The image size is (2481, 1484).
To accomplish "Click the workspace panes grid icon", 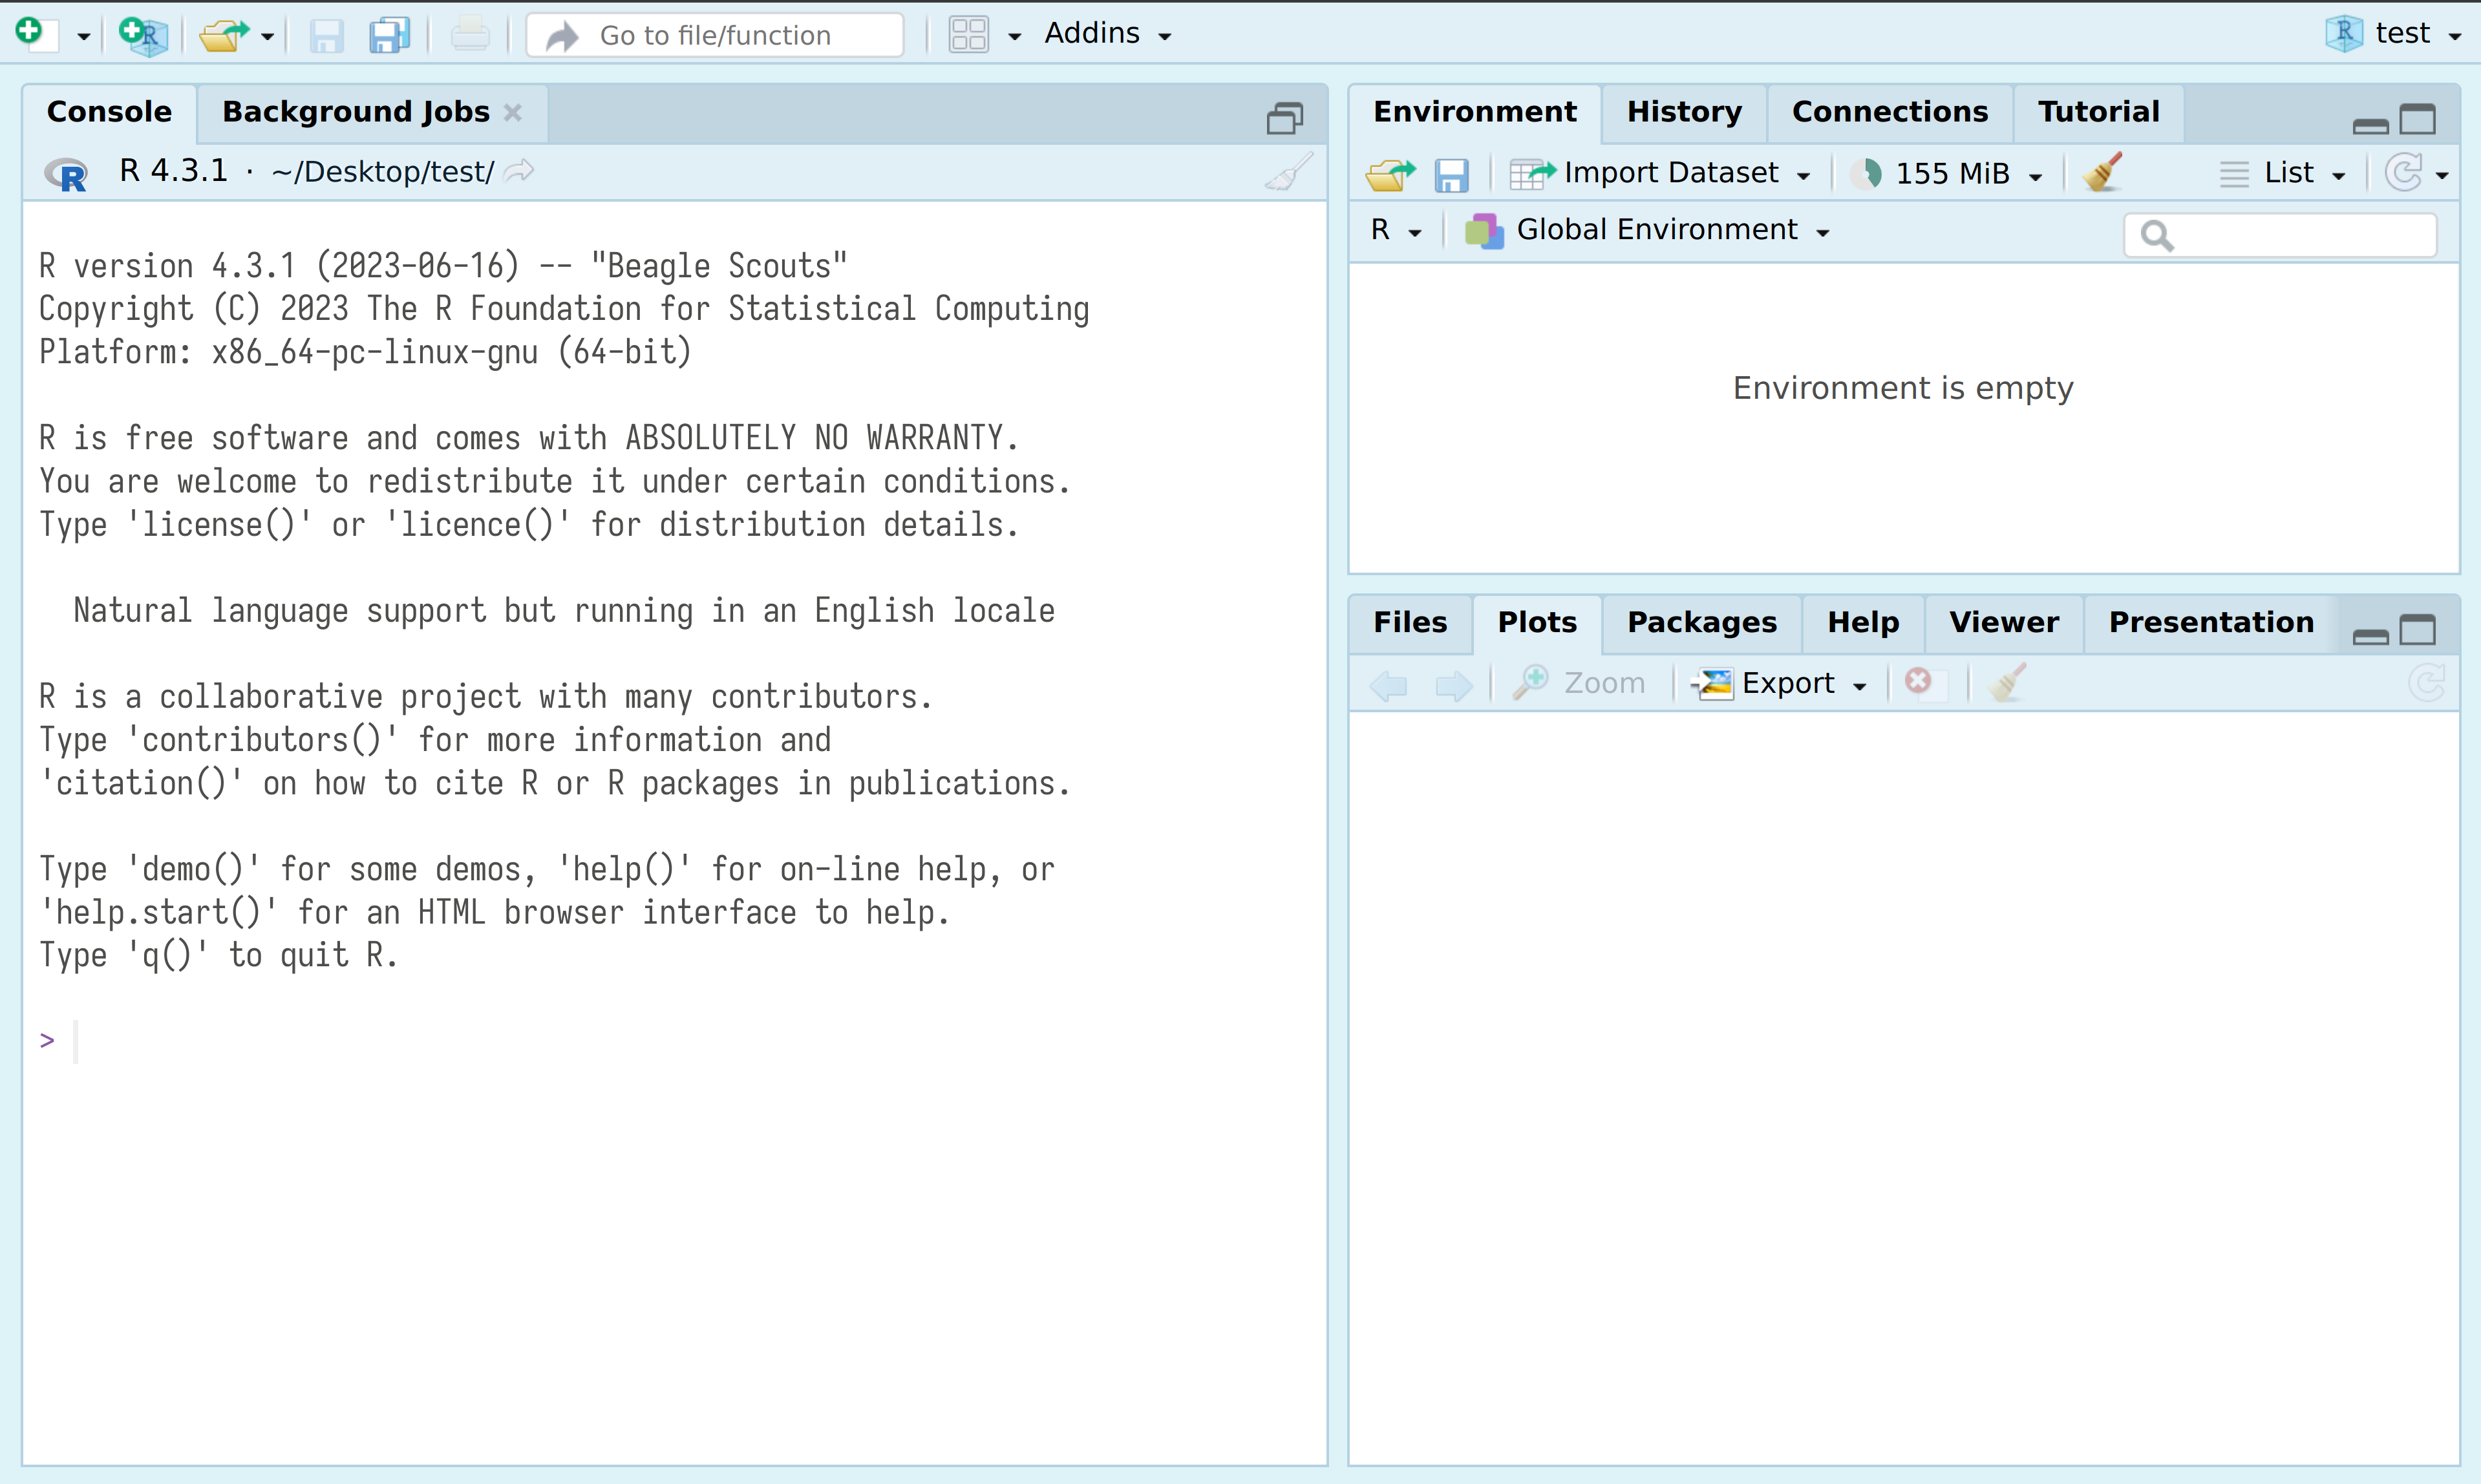I will coord(968,35).
